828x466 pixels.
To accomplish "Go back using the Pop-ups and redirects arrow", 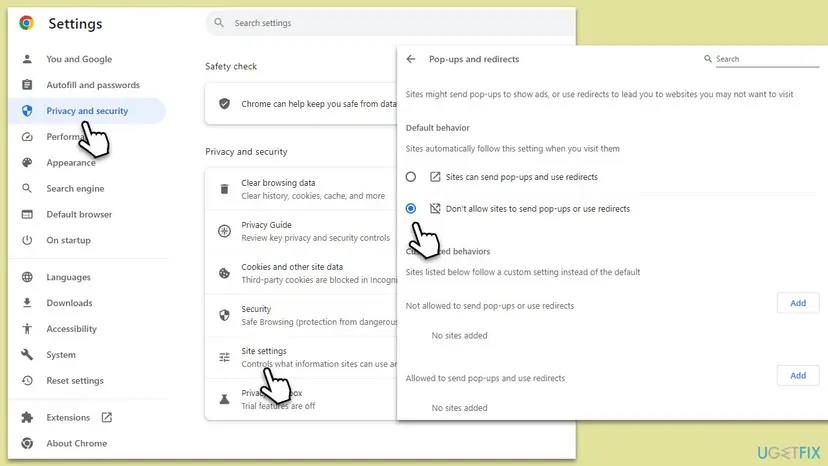I will click(x=411, y=59).
